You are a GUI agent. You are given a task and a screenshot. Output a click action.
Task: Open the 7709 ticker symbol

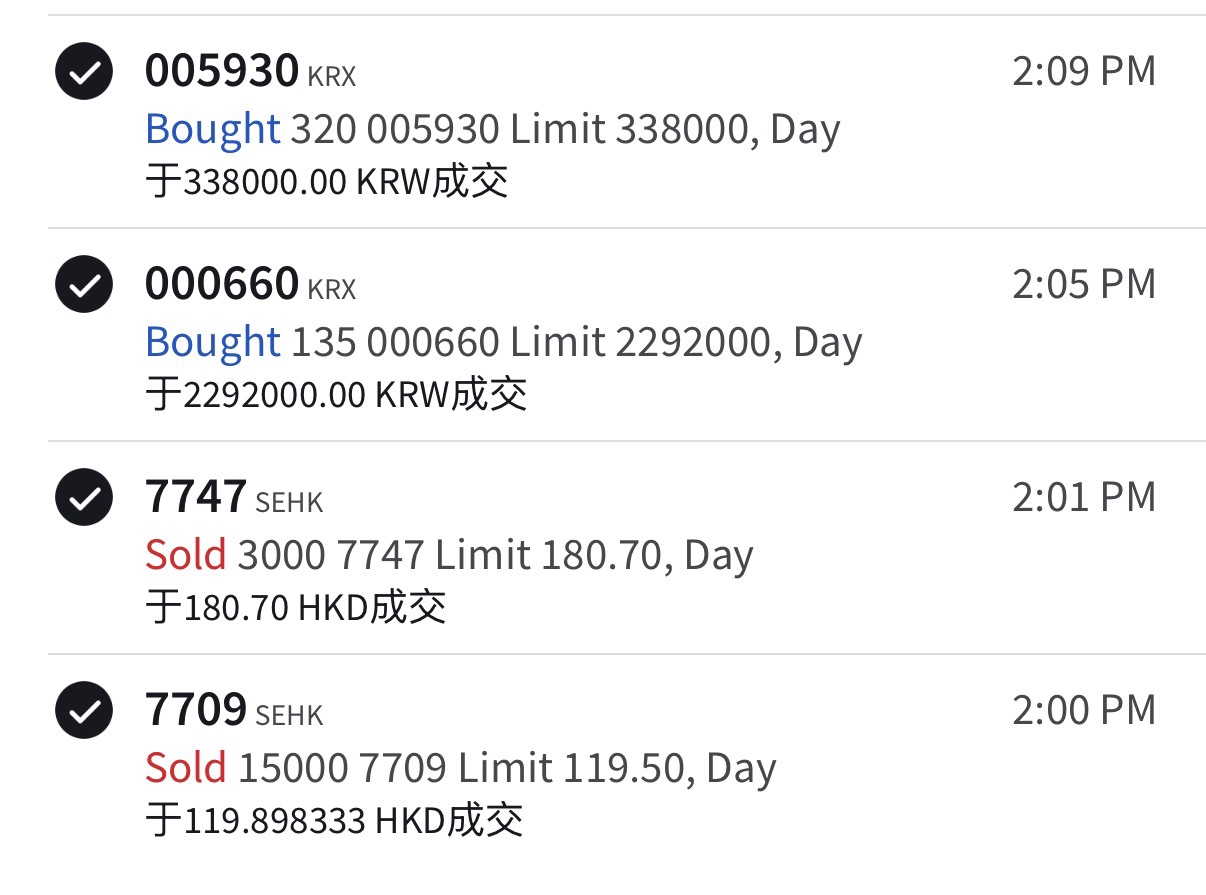tap(196, 710)
